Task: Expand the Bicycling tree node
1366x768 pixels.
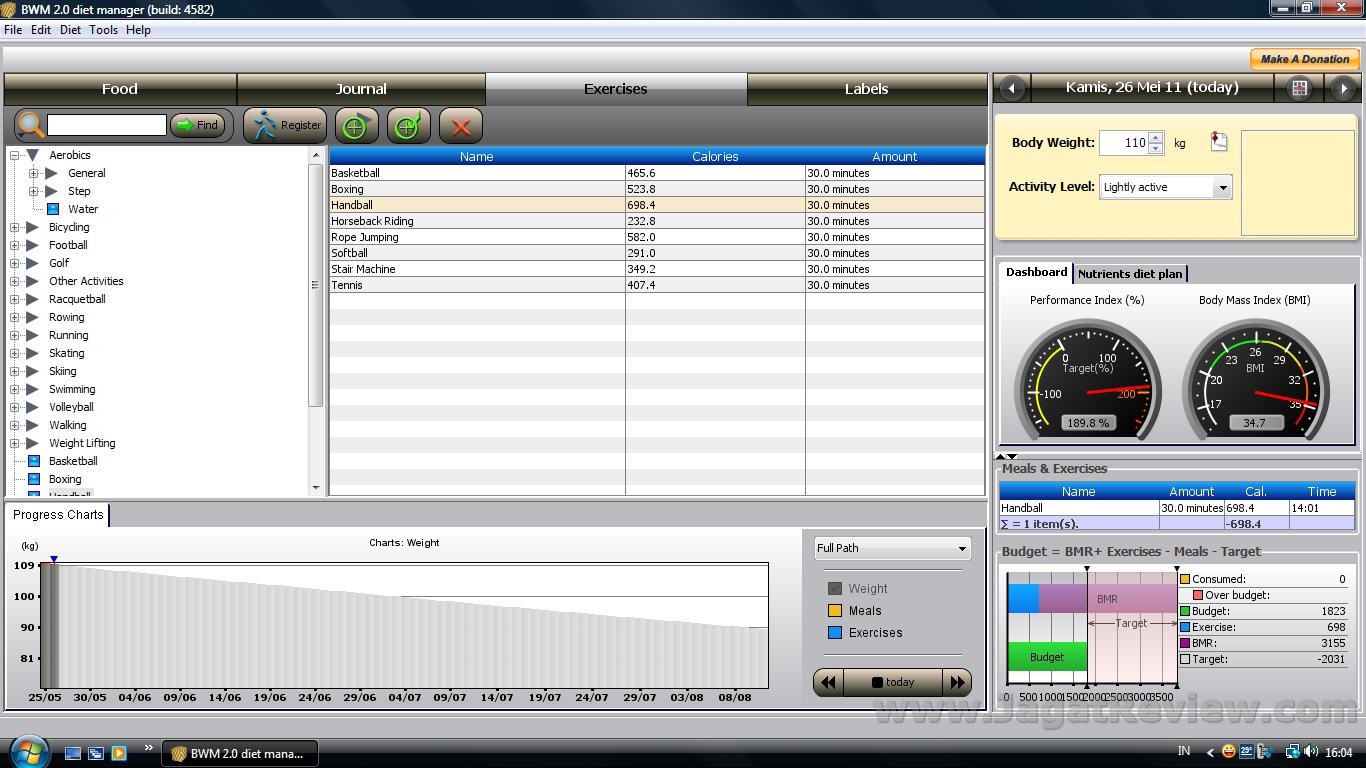Action: click(15, 227)
